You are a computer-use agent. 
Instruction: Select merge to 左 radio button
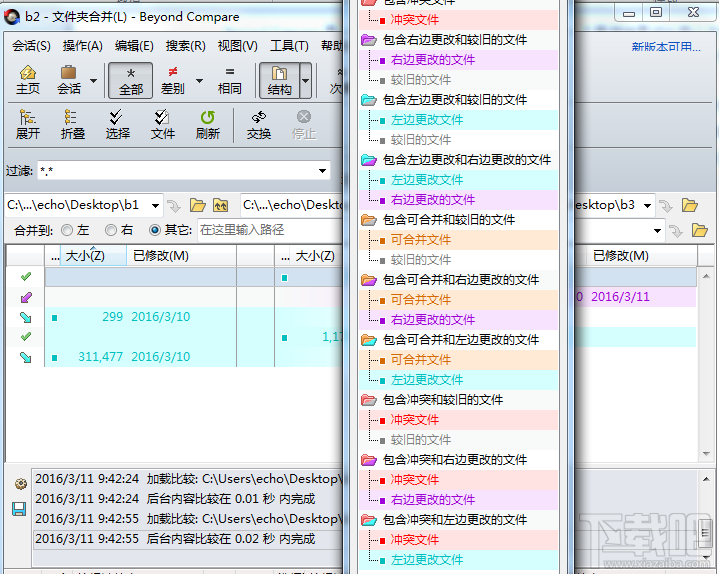click(x=67, y=230)
